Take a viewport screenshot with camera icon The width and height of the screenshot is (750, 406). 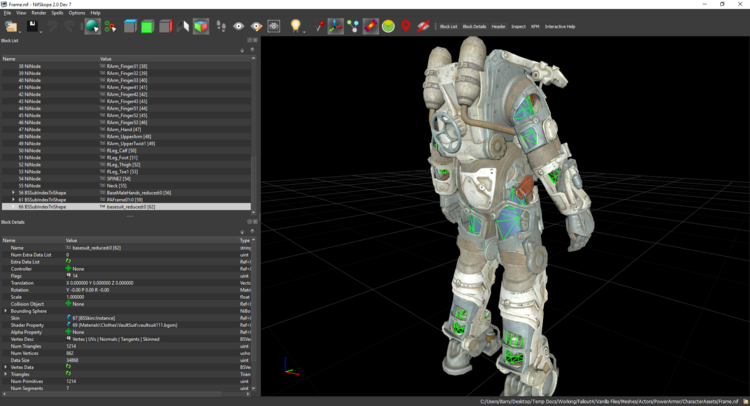[x=274, y=26]
